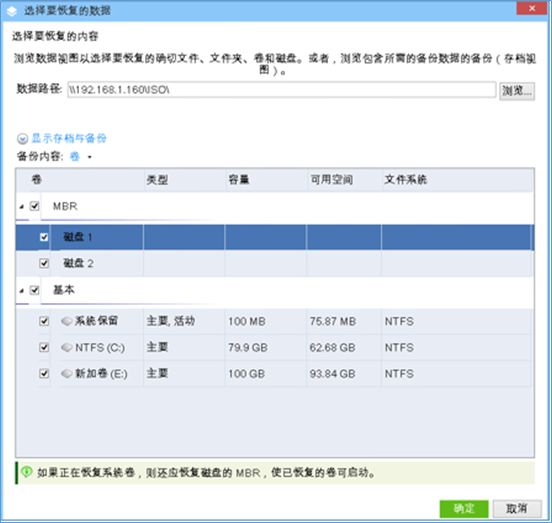
Task: Toggle the 新加卷 (E:) checkbox
Action: click(x=44, y=373)
